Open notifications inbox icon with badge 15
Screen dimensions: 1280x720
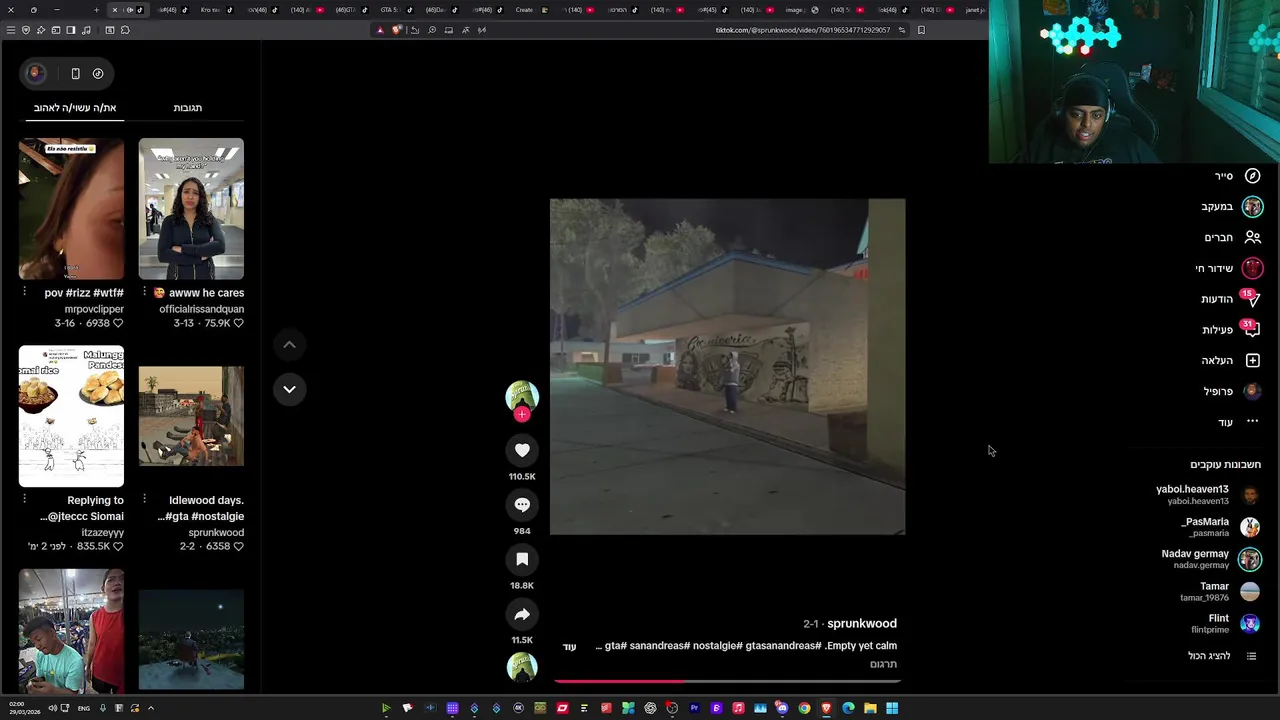[x=1252, y=298]
